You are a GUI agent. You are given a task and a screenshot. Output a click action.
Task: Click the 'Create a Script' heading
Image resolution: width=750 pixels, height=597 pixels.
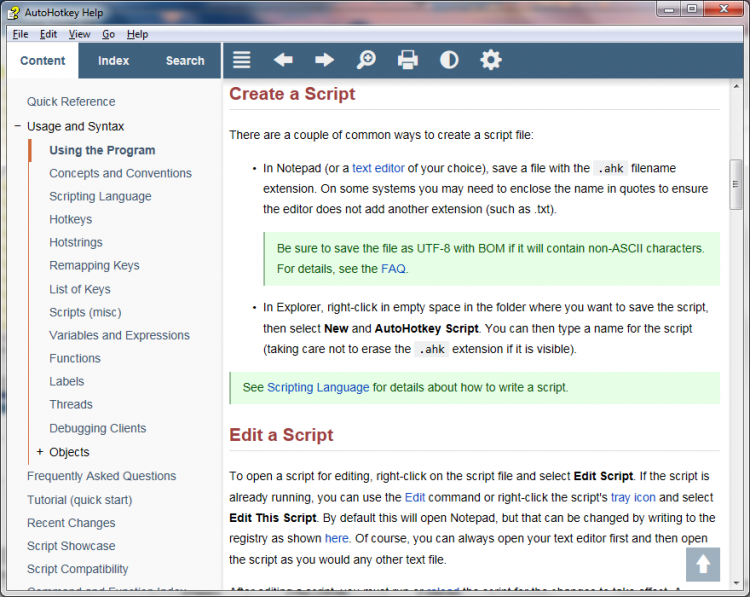click(292, 93)
